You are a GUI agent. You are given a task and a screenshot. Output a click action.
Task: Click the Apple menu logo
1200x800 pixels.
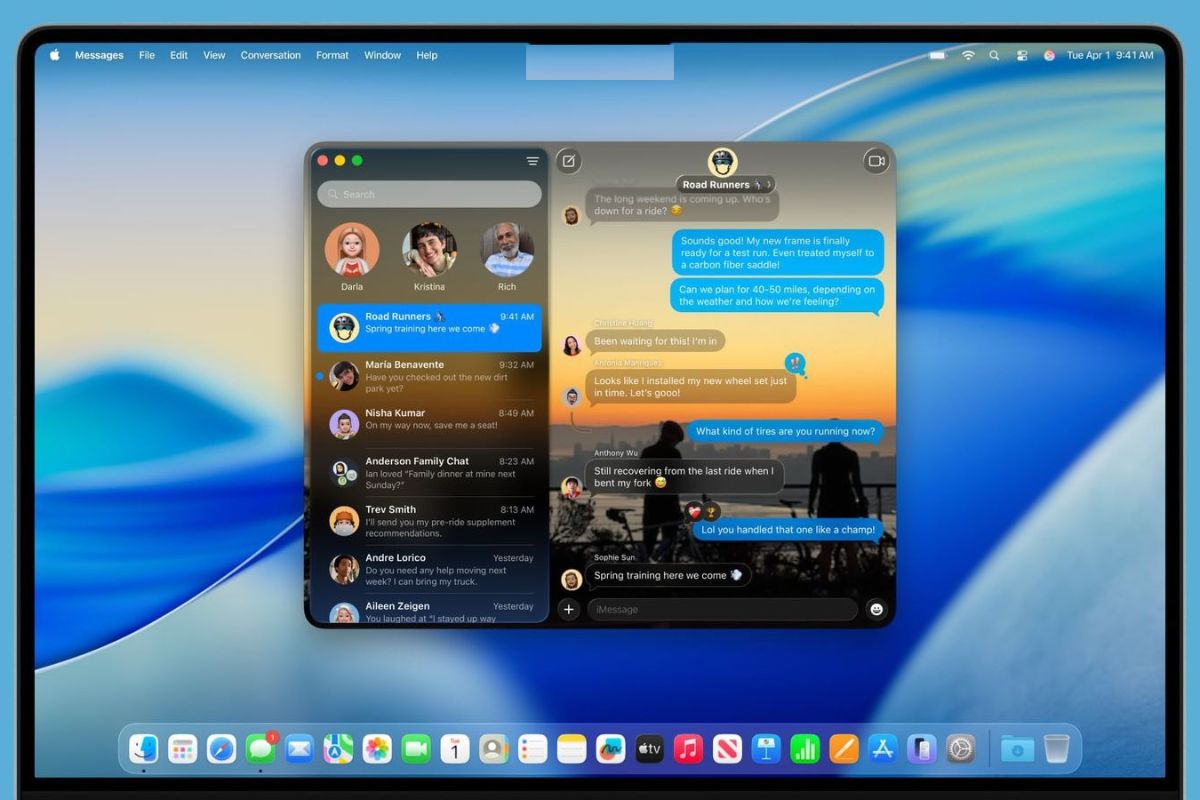(x=55, y=55)
